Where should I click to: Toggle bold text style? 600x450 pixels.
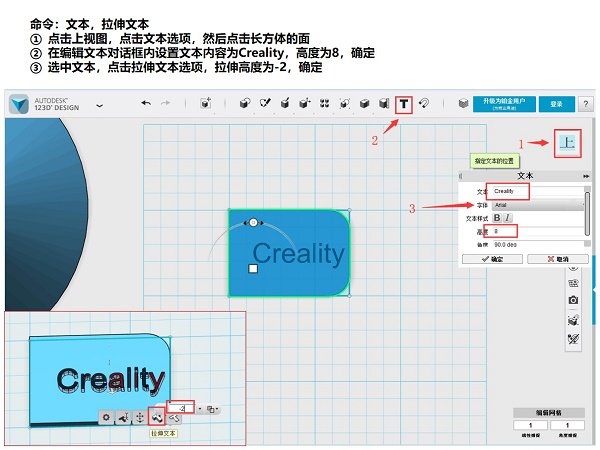point(497,218)
